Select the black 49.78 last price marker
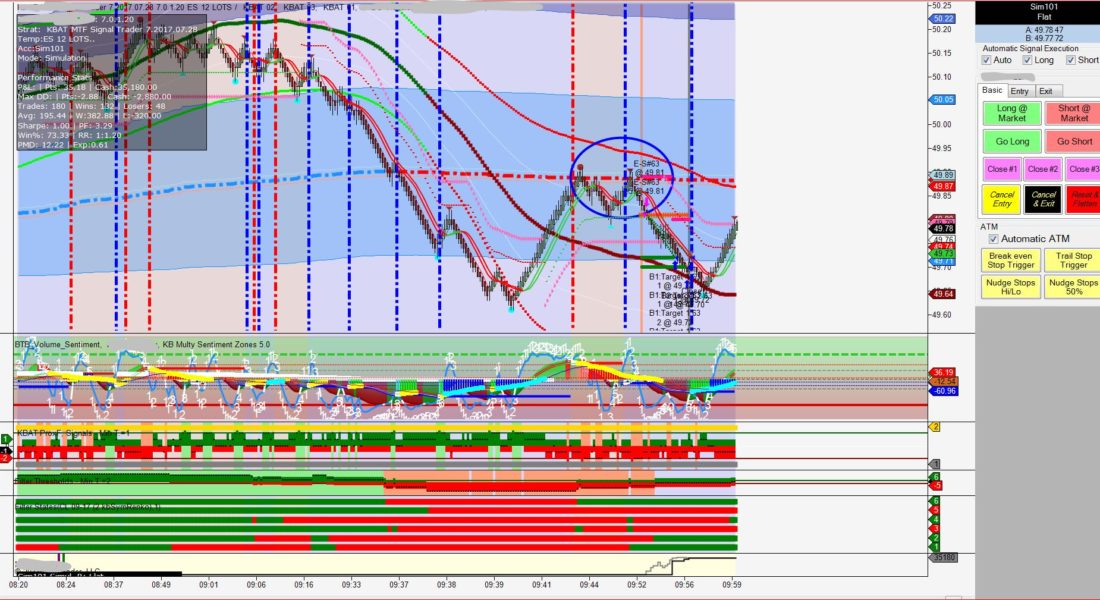The width and height of the screenshot is (1100, 600). click(942, 229)
